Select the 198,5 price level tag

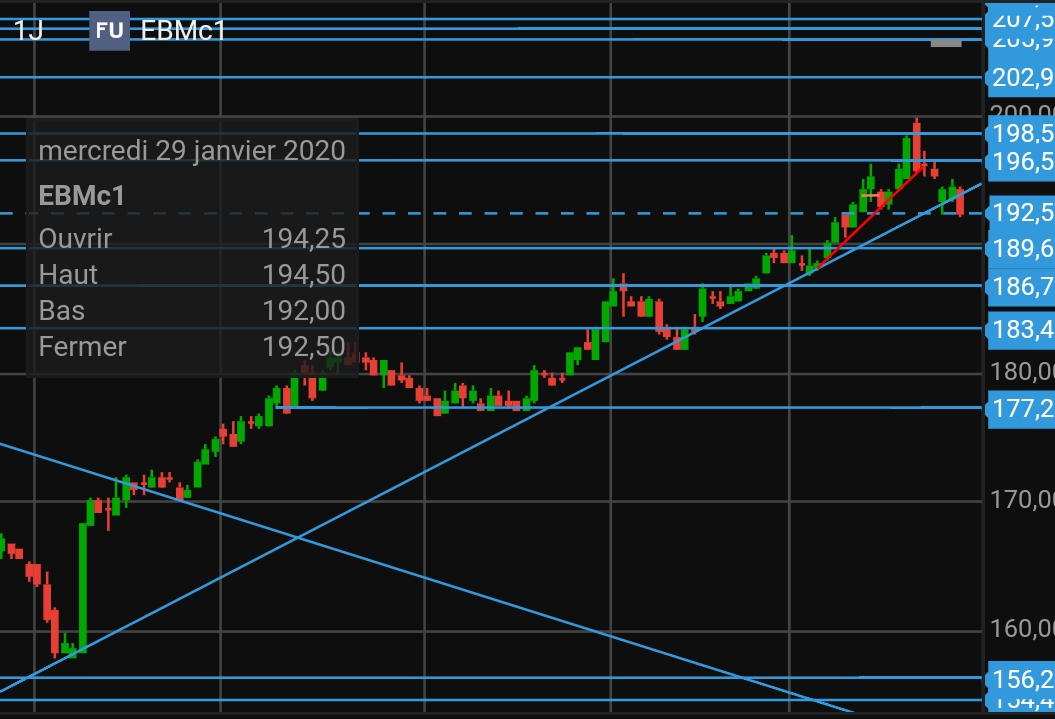[1020, 133]
